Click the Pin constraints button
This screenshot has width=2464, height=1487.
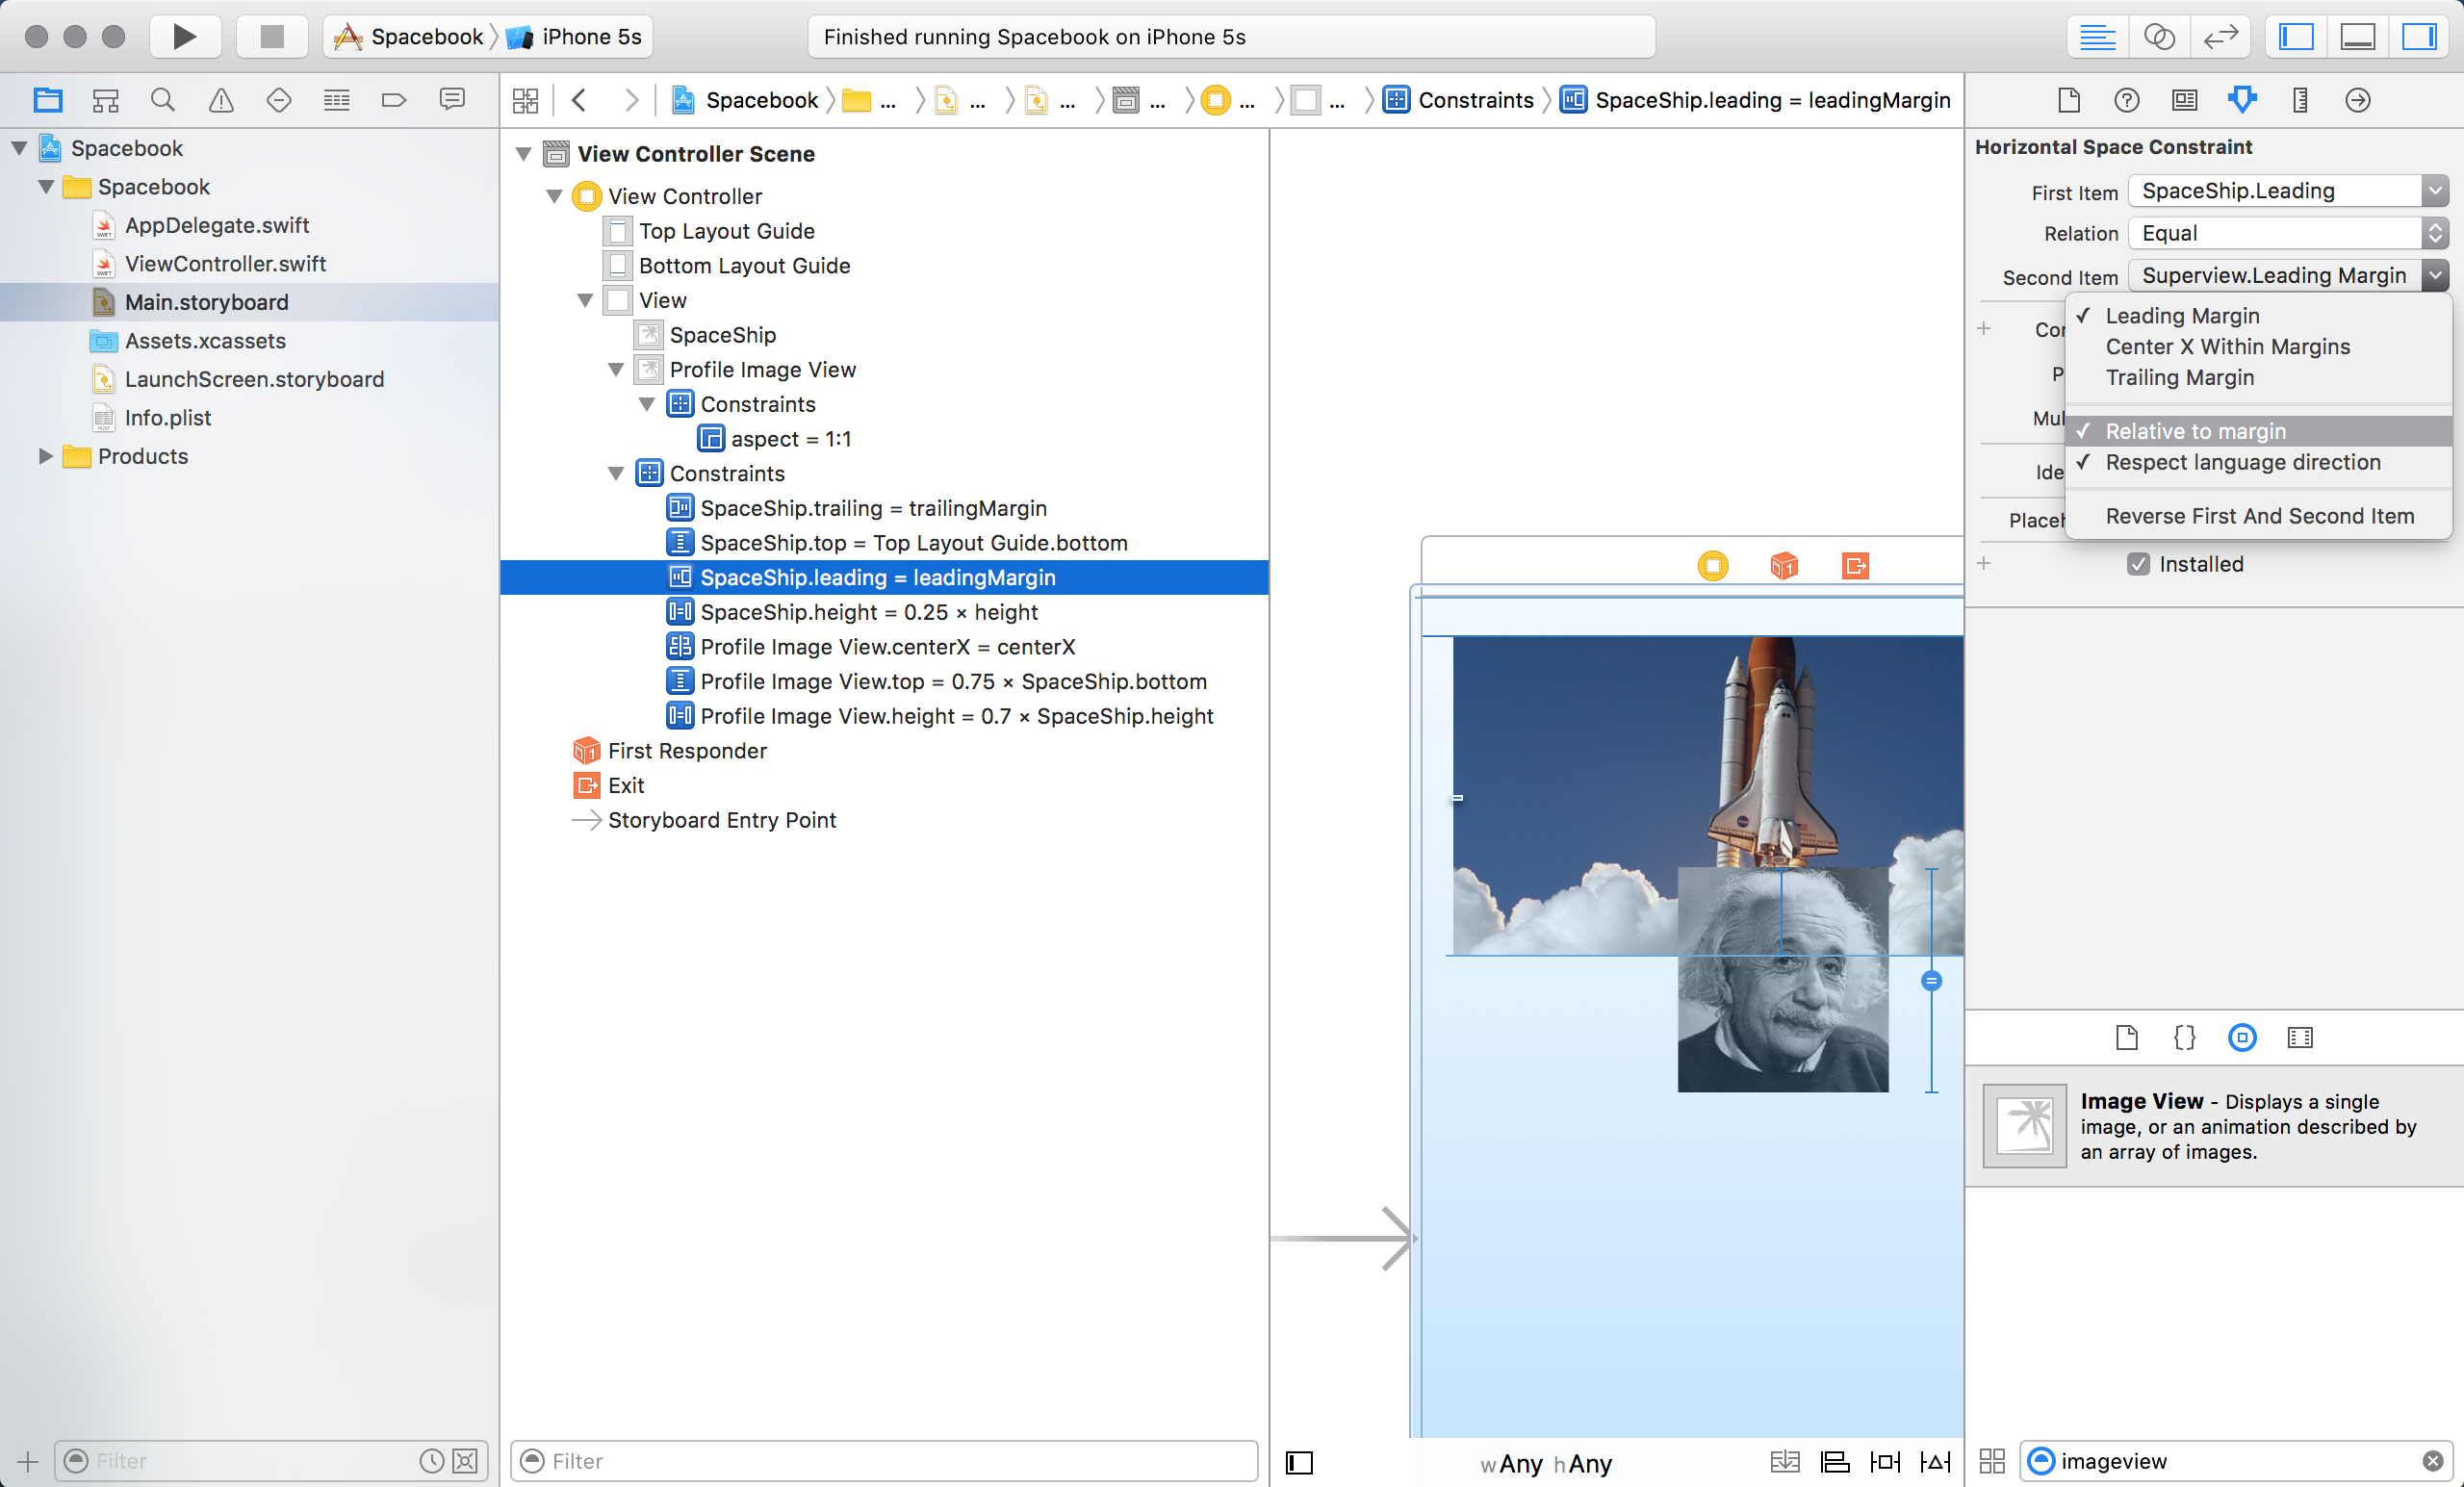click(1884, 1462)
